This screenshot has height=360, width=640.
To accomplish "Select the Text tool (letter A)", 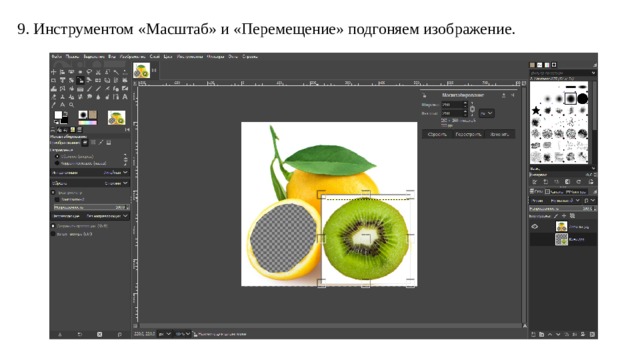I will (125, 97).
